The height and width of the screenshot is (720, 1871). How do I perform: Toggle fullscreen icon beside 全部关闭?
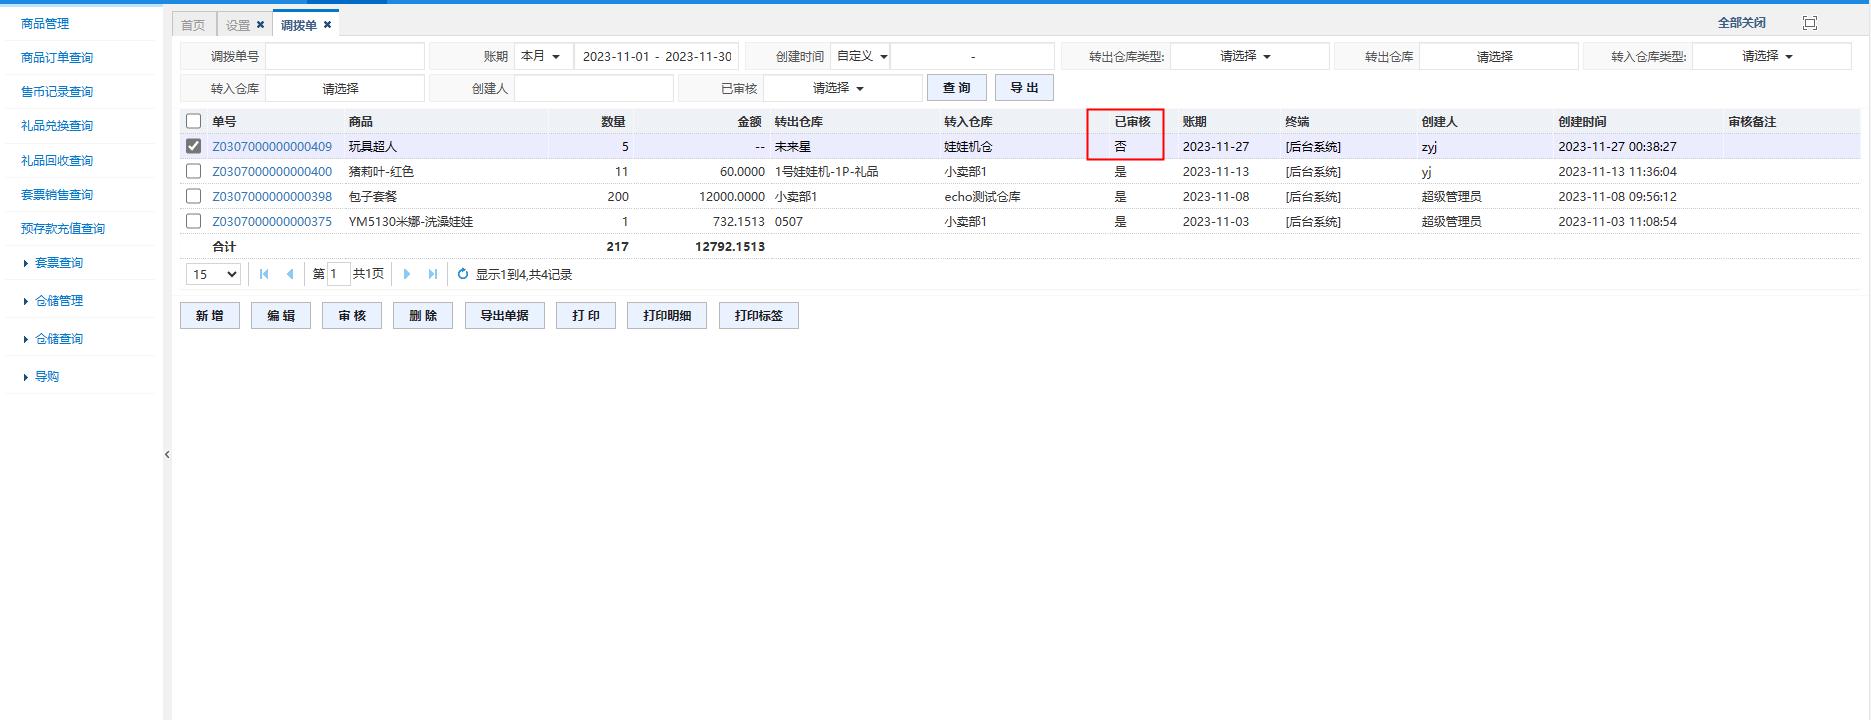pos(1810,23)
